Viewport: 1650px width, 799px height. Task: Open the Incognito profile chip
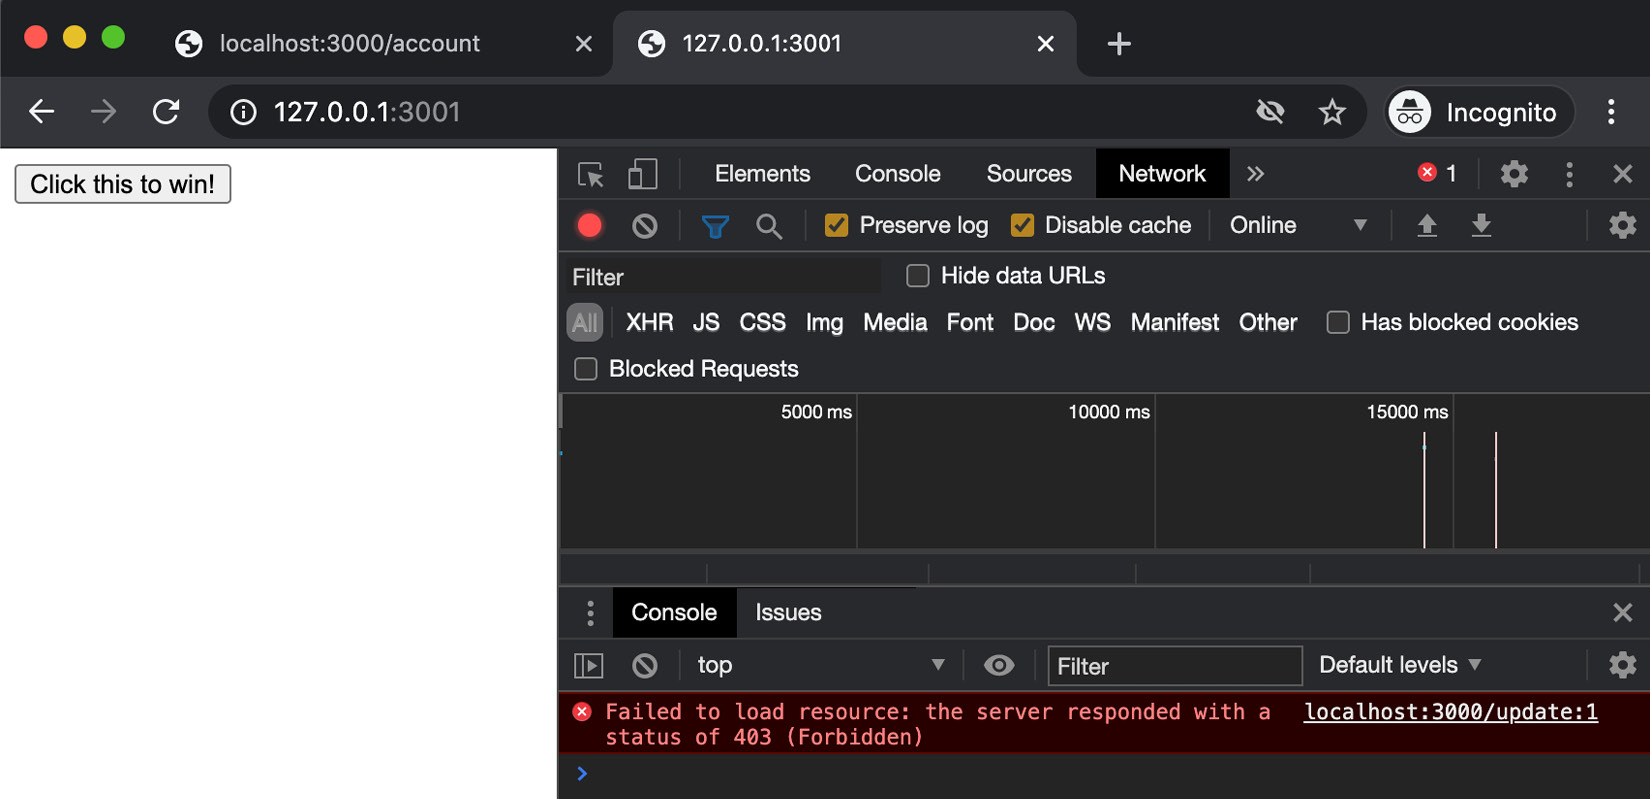pos(1478,112)
